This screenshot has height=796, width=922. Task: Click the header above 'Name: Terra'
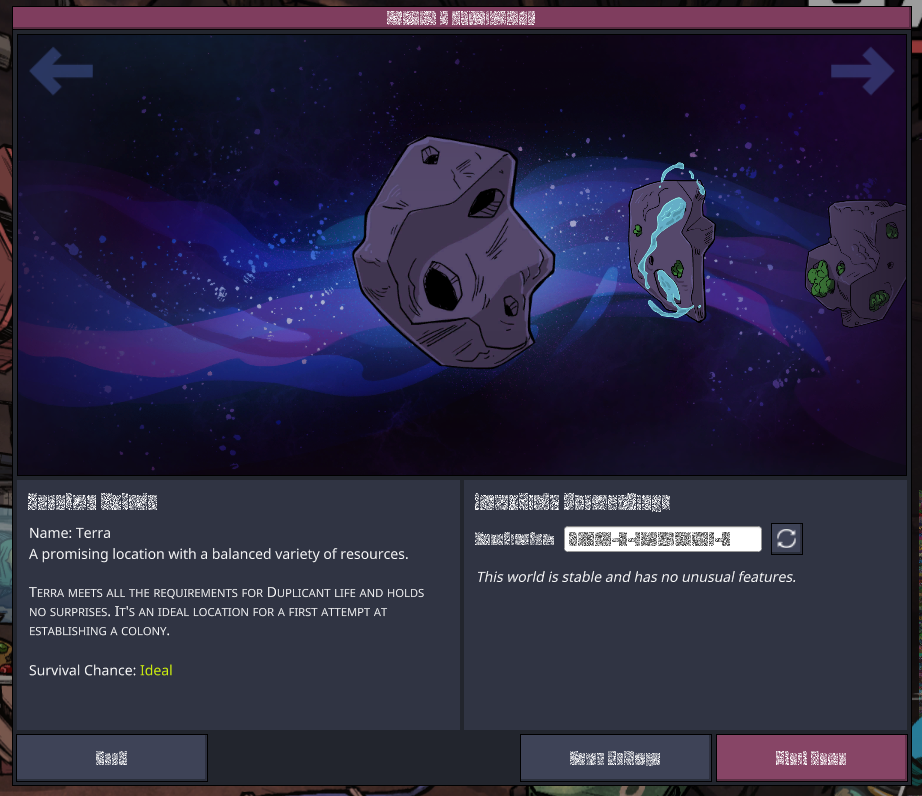92,501
